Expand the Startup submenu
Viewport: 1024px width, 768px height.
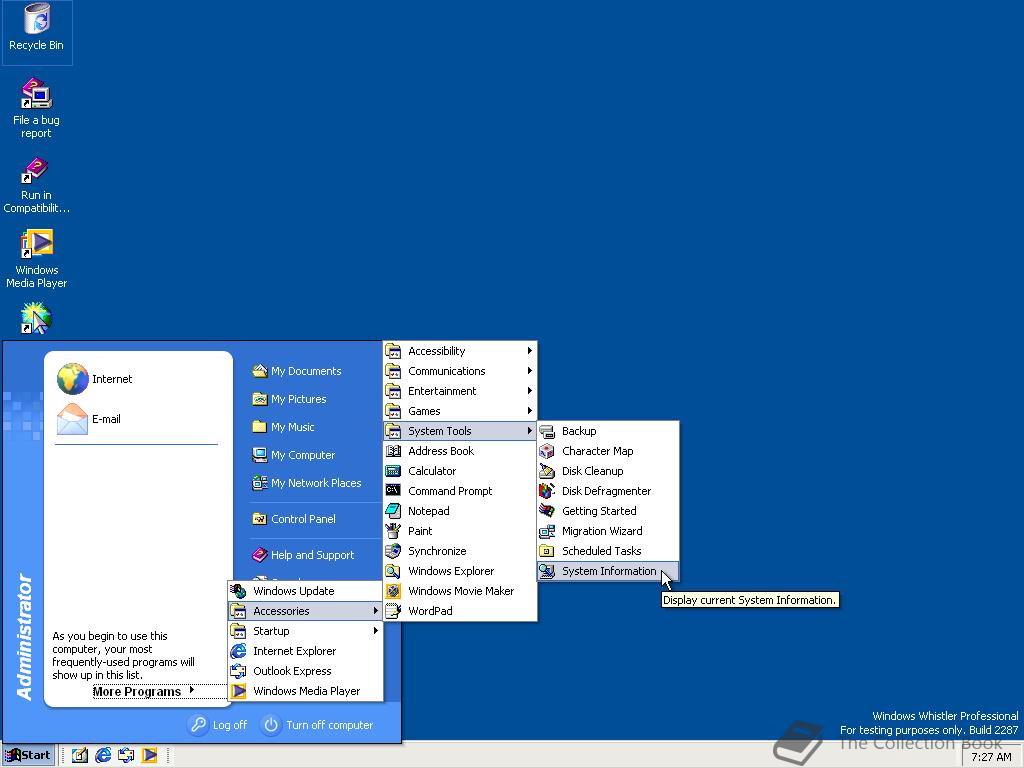(305, 632)
